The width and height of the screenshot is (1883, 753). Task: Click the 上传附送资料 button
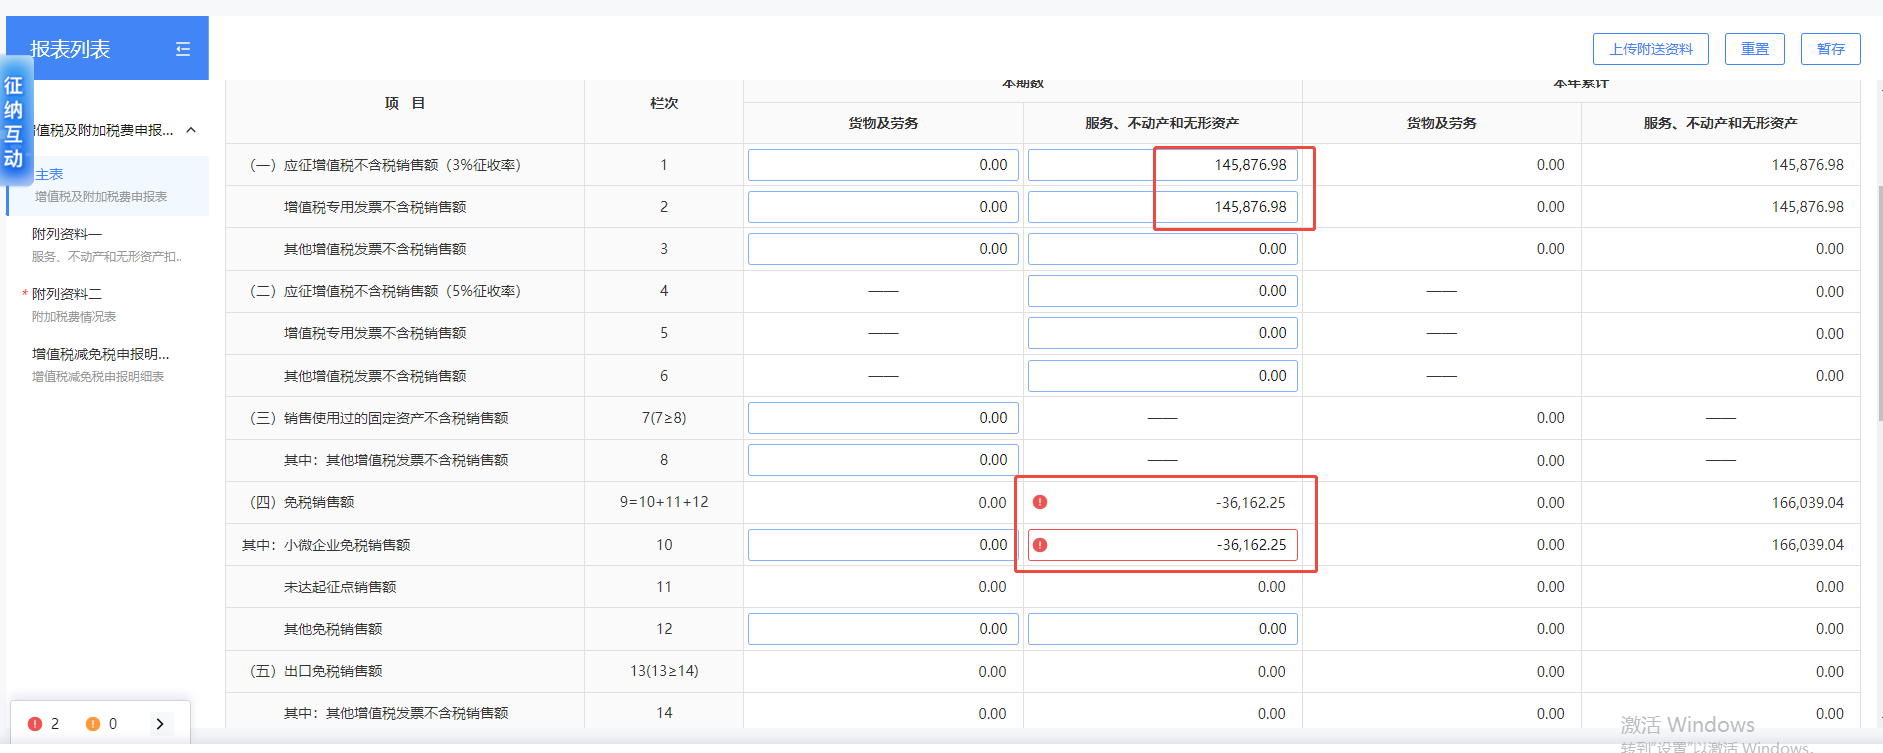1650,49
